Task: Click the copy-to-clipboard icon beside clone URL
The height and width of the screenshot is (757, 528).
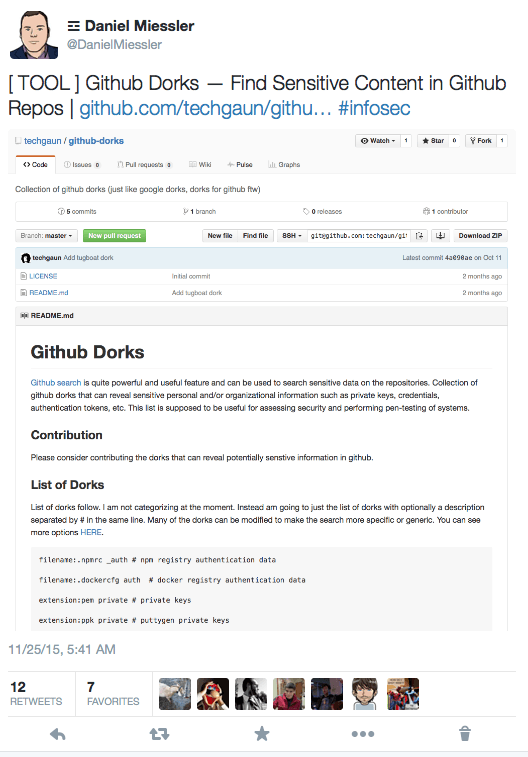Action: click(x=420, y=236)
